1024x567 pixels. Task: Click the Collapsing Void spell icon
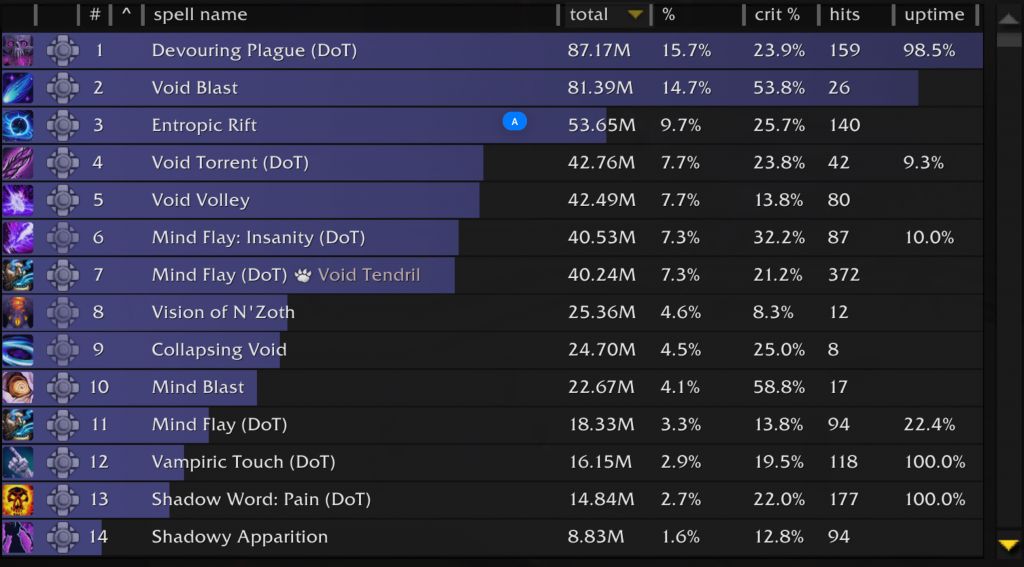18,350
